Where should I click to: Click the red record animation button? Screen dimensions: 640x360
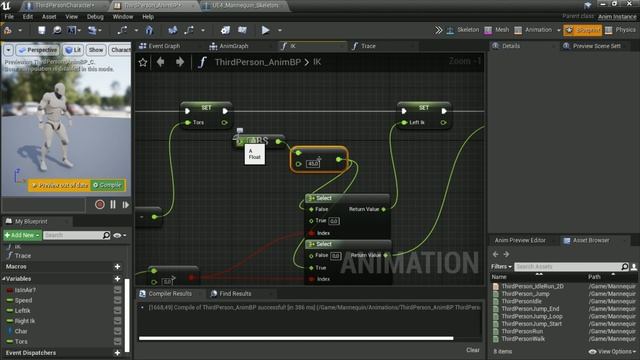coord(100,204)
